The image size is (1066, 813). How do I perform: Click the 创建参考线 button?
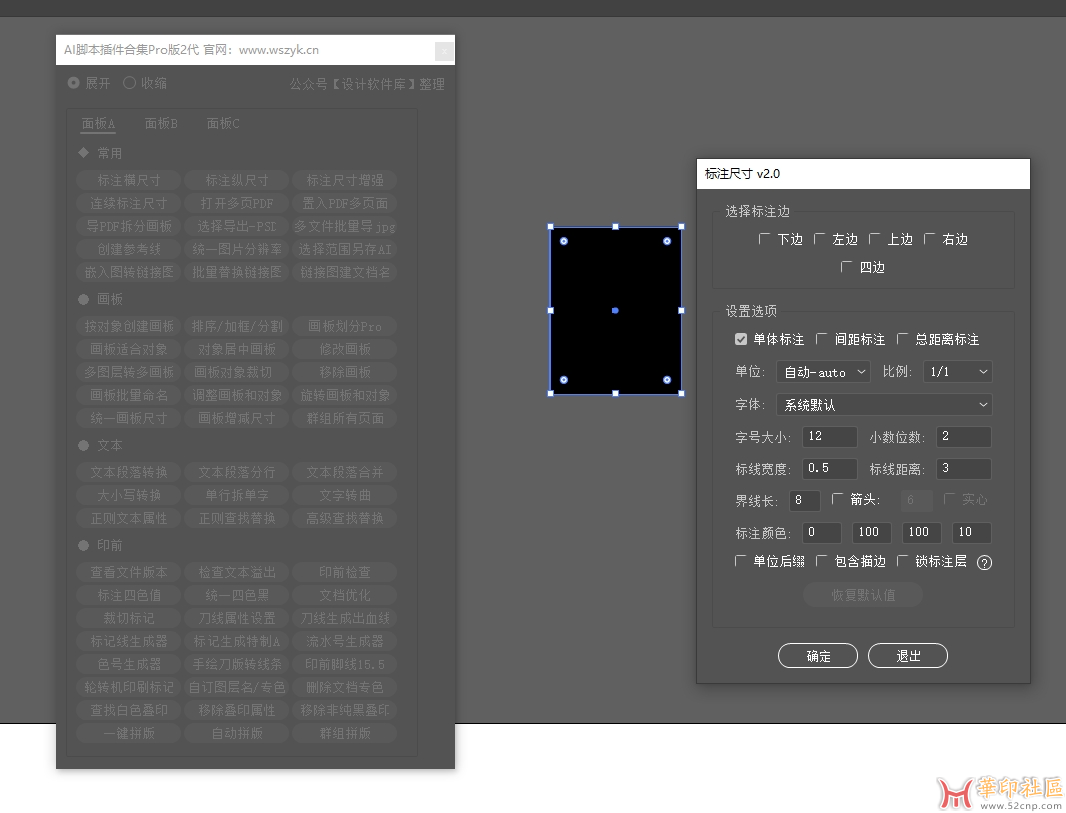tap(128, 249)
